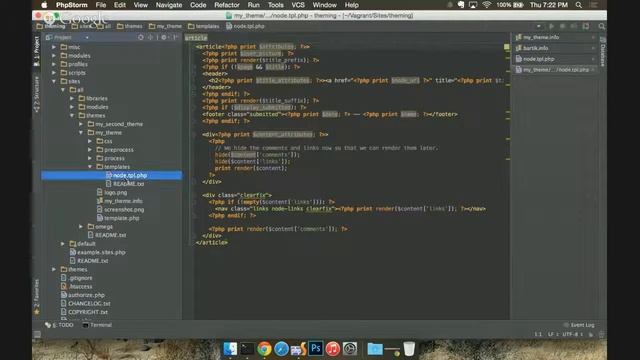Image resolution: width=640 pixels, height=360 pixels.
Task: Open Search Everywhere magnifier in PhpStorm toolbar
Action: coord(602,26)
